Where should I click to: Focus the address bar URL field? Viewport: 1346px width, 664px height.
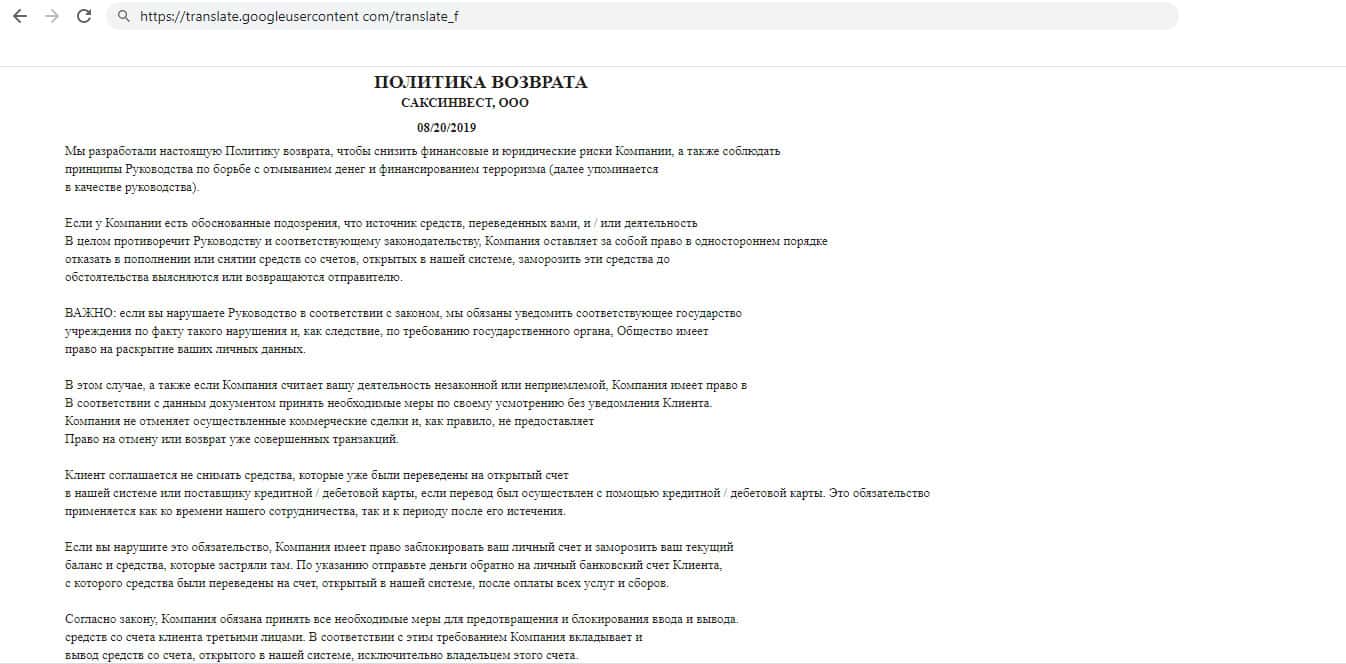642,16
